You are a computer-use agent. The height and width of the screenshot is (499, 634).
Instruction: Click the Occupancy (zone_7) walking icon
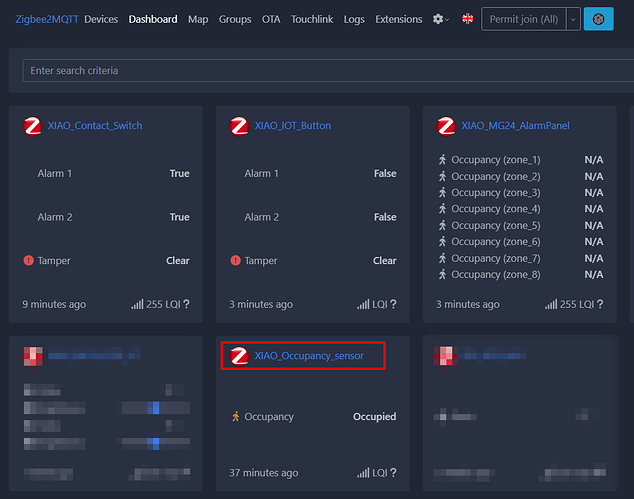pos(443,258)
